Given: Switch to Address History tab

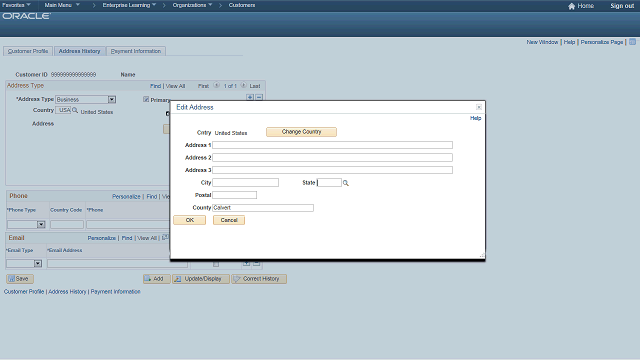Looking at the screenshot, I should (80, 51).
